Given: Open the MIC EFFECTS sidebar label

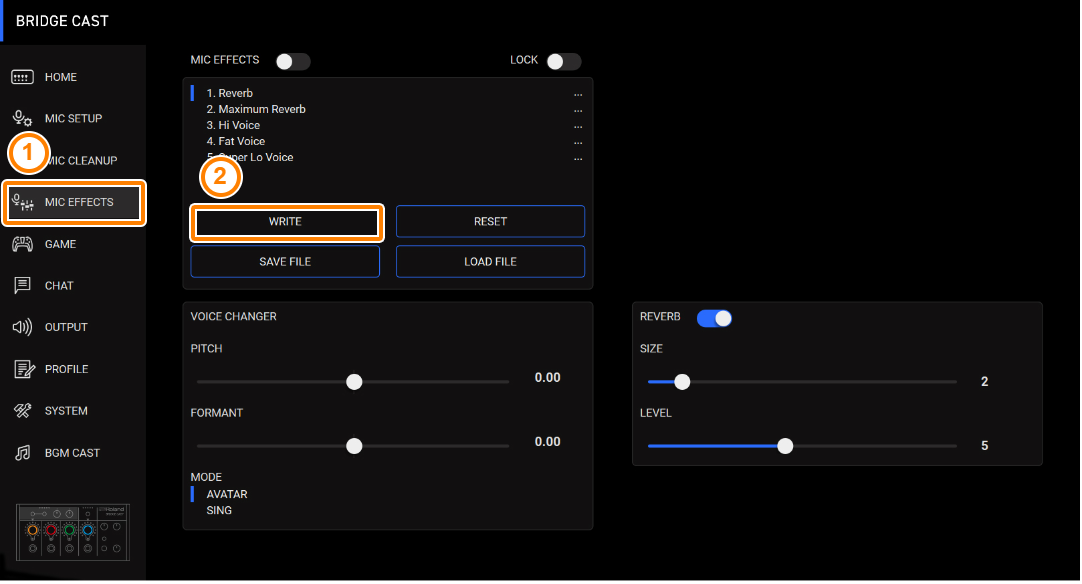Looking at the screenshot, I should point(79,202).
